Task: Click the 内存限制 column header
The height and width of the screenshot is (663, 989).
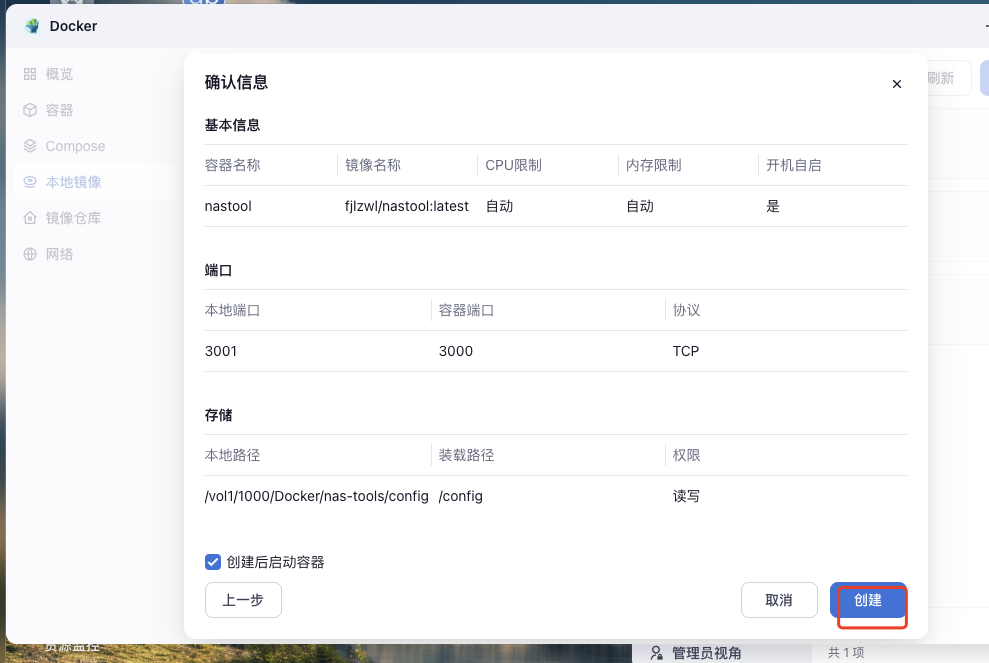Action: tap(653, 165)
